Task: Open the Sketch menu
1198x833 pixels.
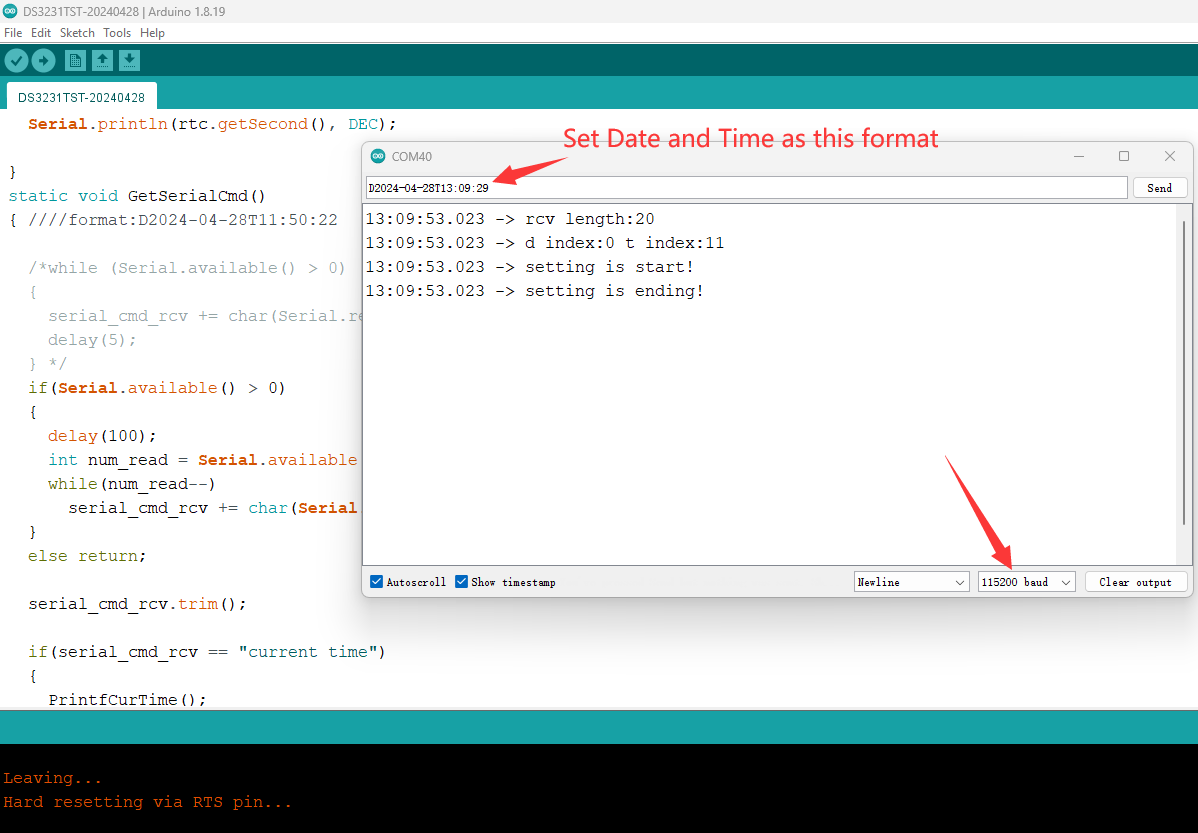Action: [x=77, y=33]
